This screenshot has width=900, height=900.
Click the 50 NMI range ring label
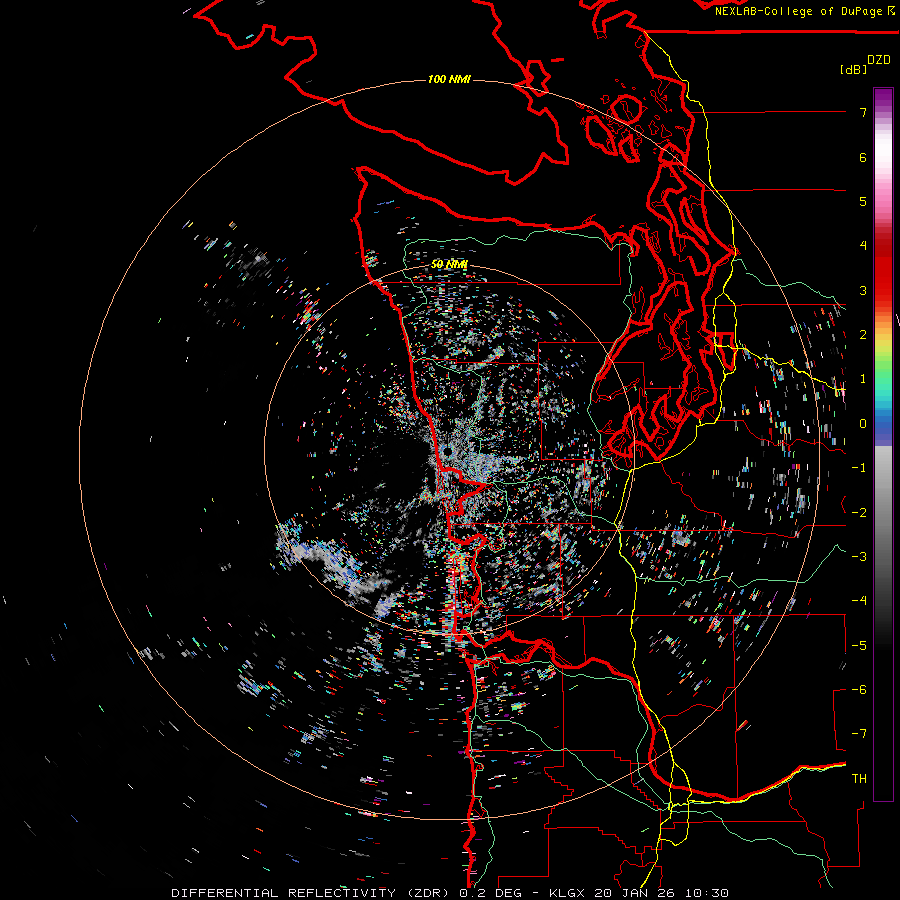click(449, 264)
